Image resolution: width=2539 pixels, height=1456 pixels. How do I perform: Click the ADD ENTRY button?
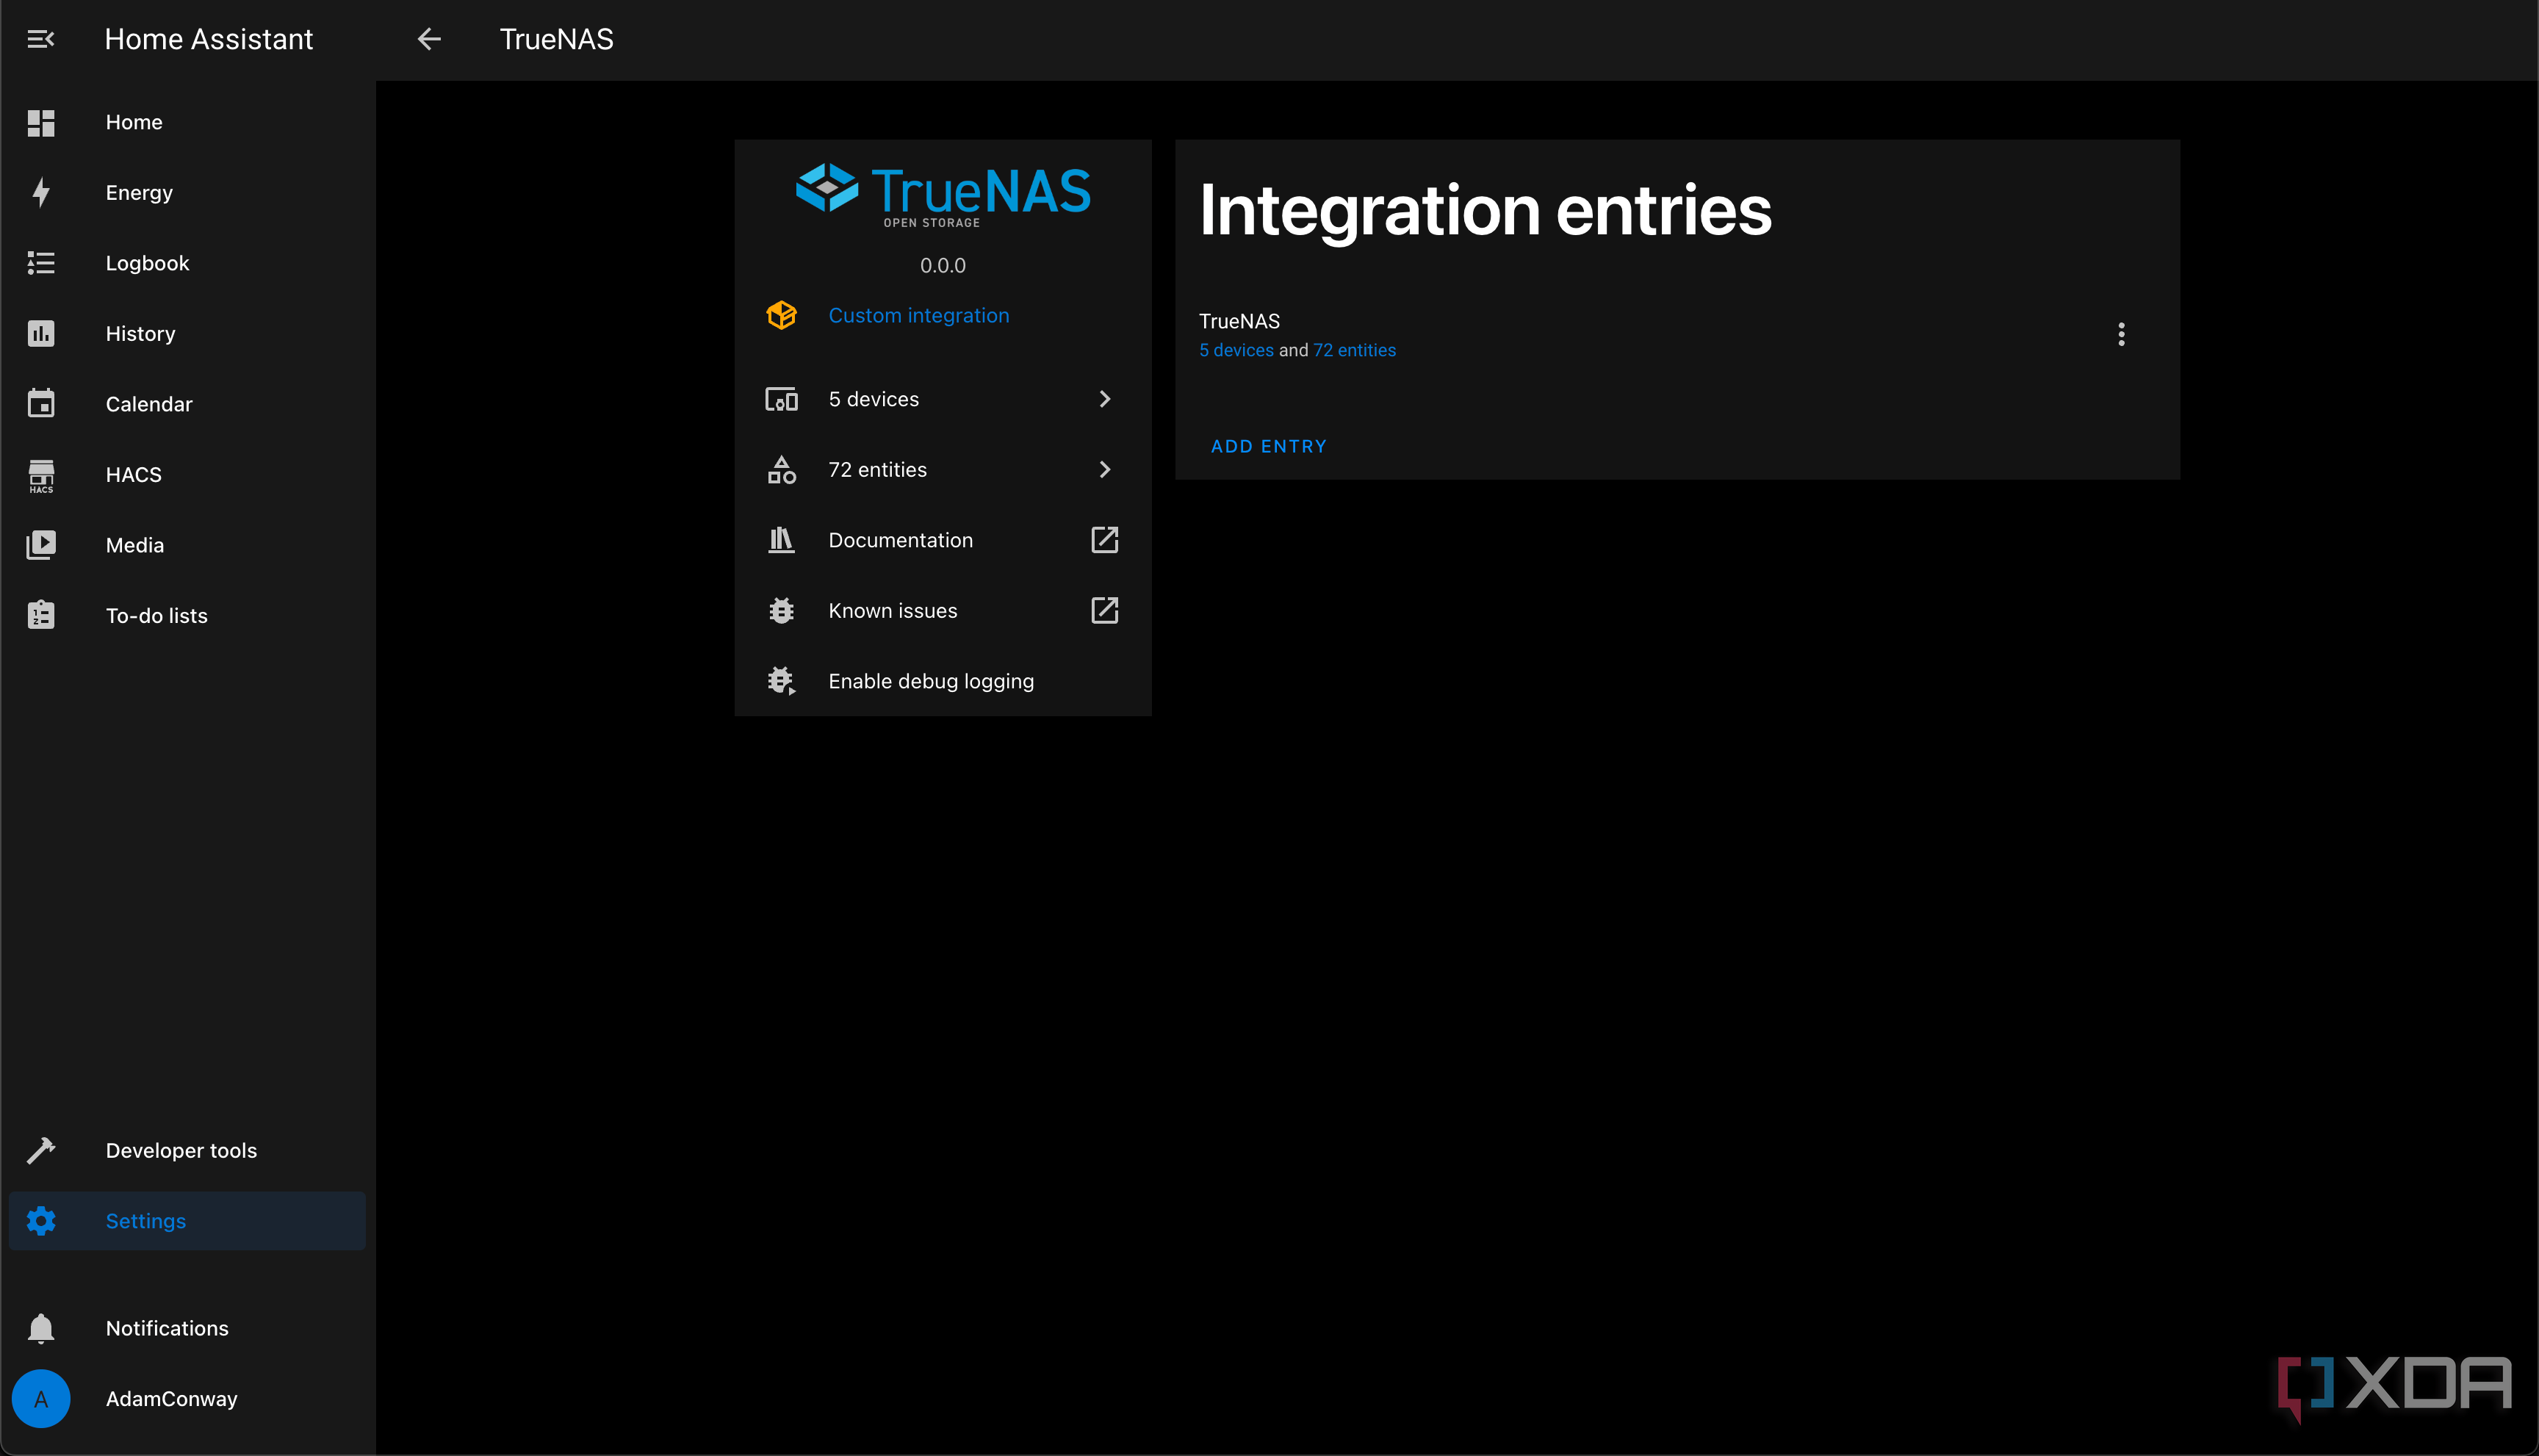(1268, 446)
